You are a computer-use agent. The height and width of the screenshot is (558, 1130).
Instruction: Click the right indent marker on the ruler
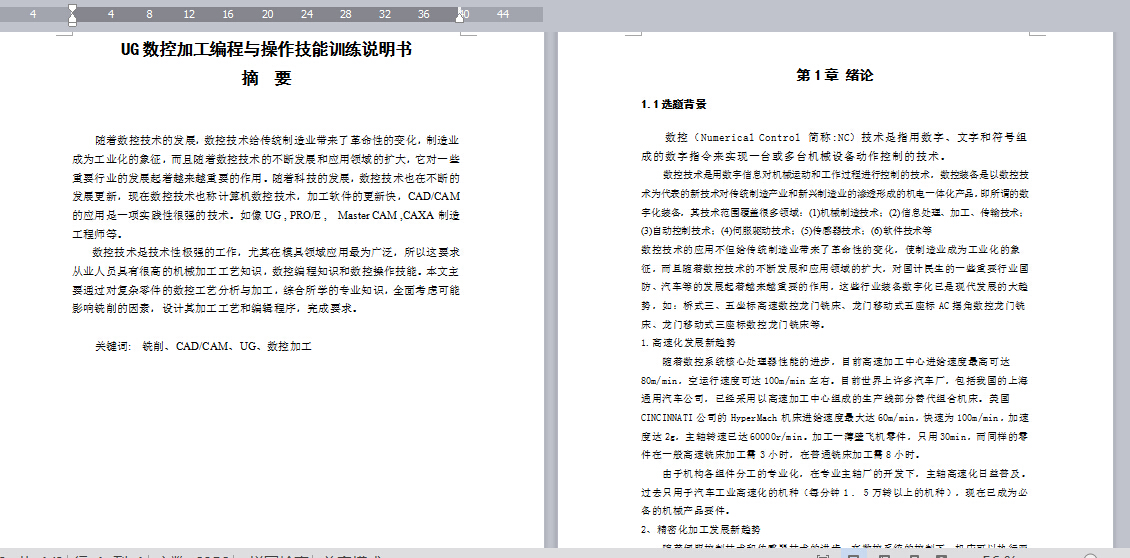[460, 17]
